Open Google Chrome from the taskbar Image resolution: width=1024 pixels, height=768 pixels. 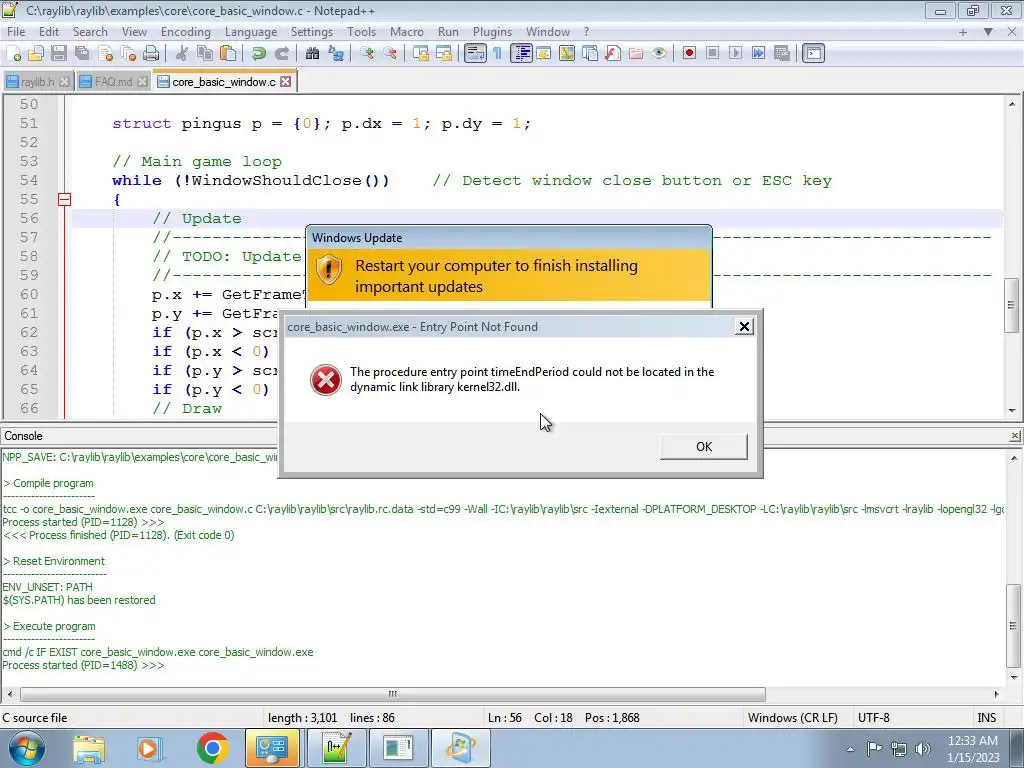pyautogui.click(x=212, y=748)
